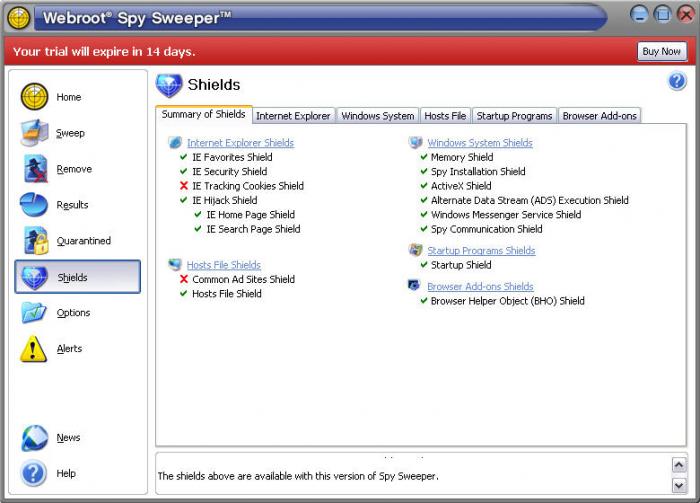Image resolution: width=700 pixels, height=503 pixels.
Task: Click the Alerts warning triangle icon
Action: coord(35,349)
